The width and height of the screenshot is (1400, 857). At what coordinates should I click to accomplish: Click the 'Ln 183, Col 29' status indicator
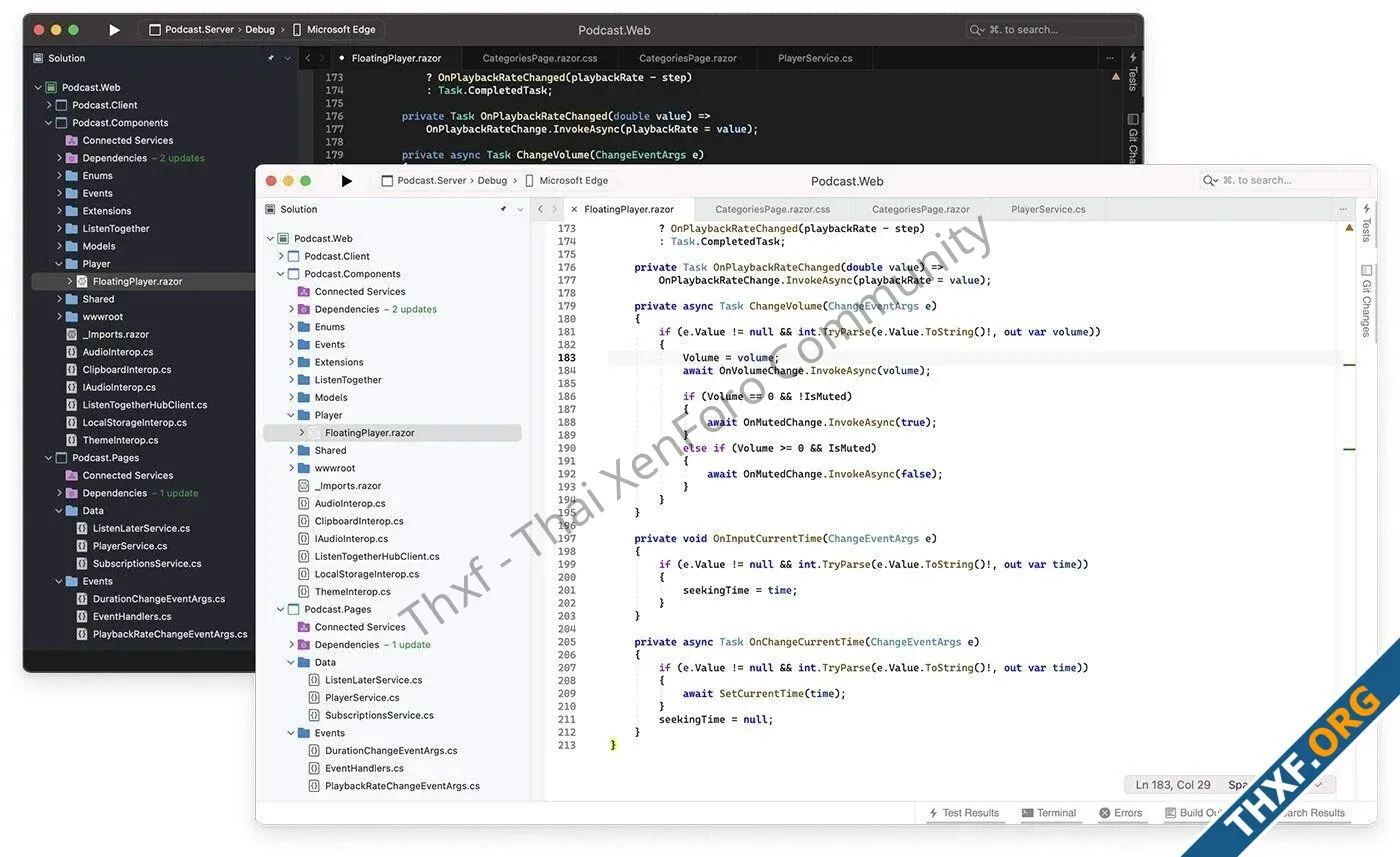(x=1173, y=785)
